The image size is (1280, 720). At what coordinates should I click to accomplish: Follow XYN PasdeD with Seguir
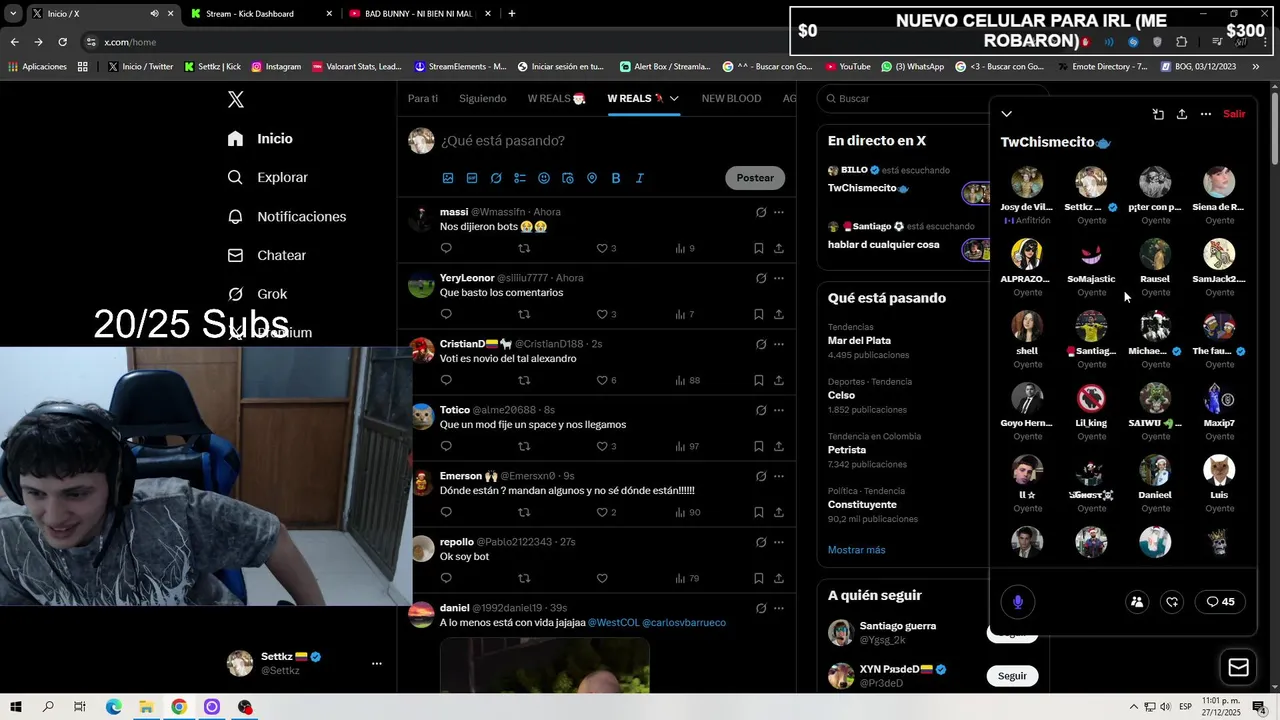1012,676
